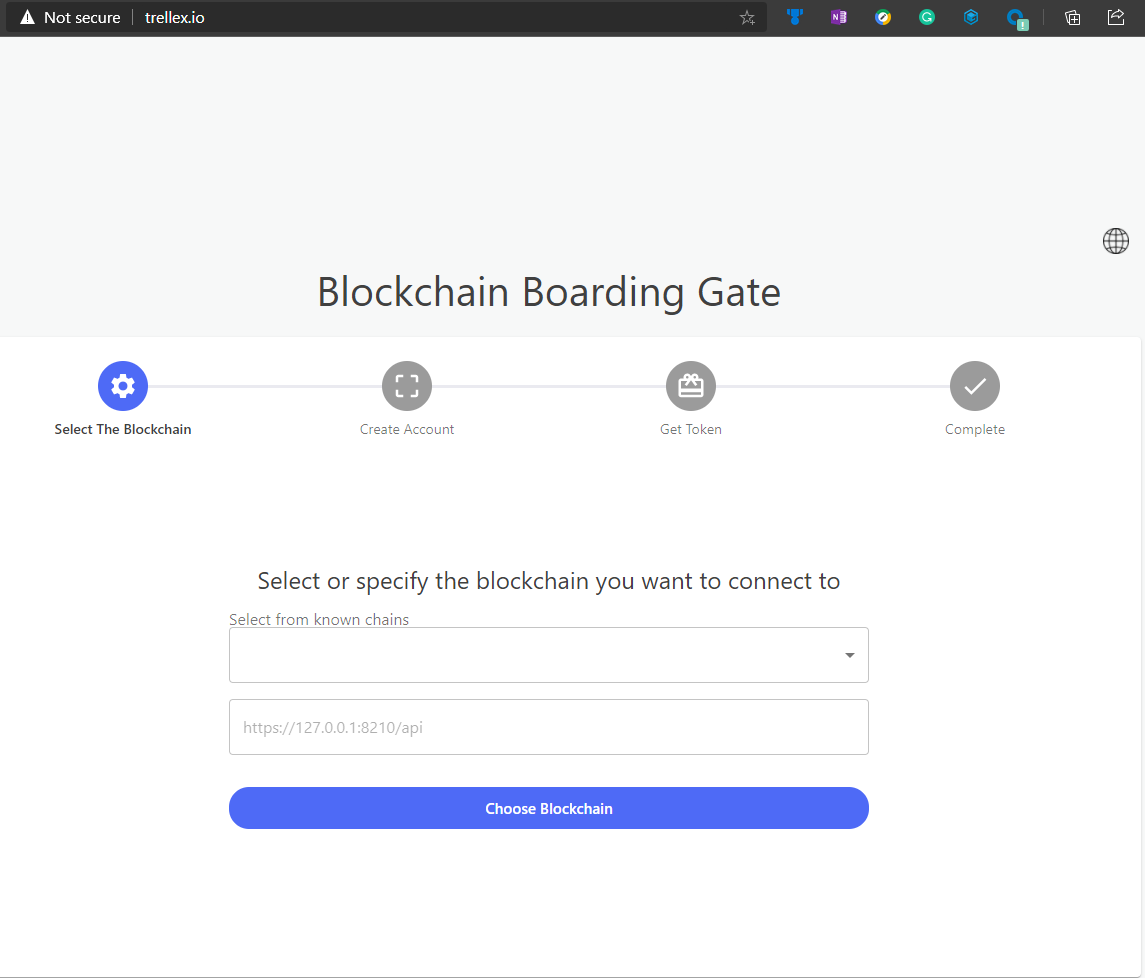1145x978 pixels.
Task: Go to the Create Account step
Action: click(407, 386)
